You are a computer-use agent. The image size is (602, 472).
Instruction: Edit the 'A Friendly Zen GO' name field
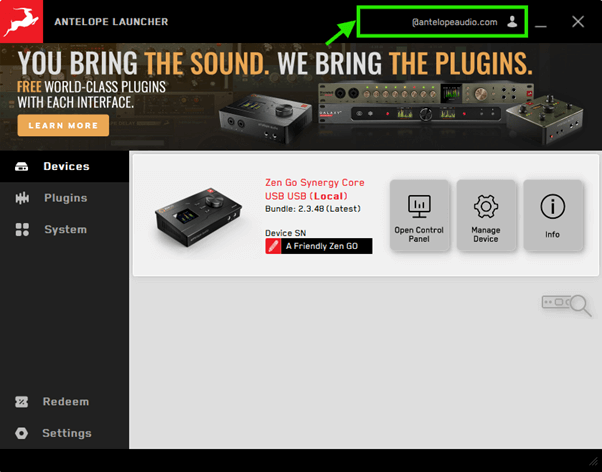click(x=326, y=246)
